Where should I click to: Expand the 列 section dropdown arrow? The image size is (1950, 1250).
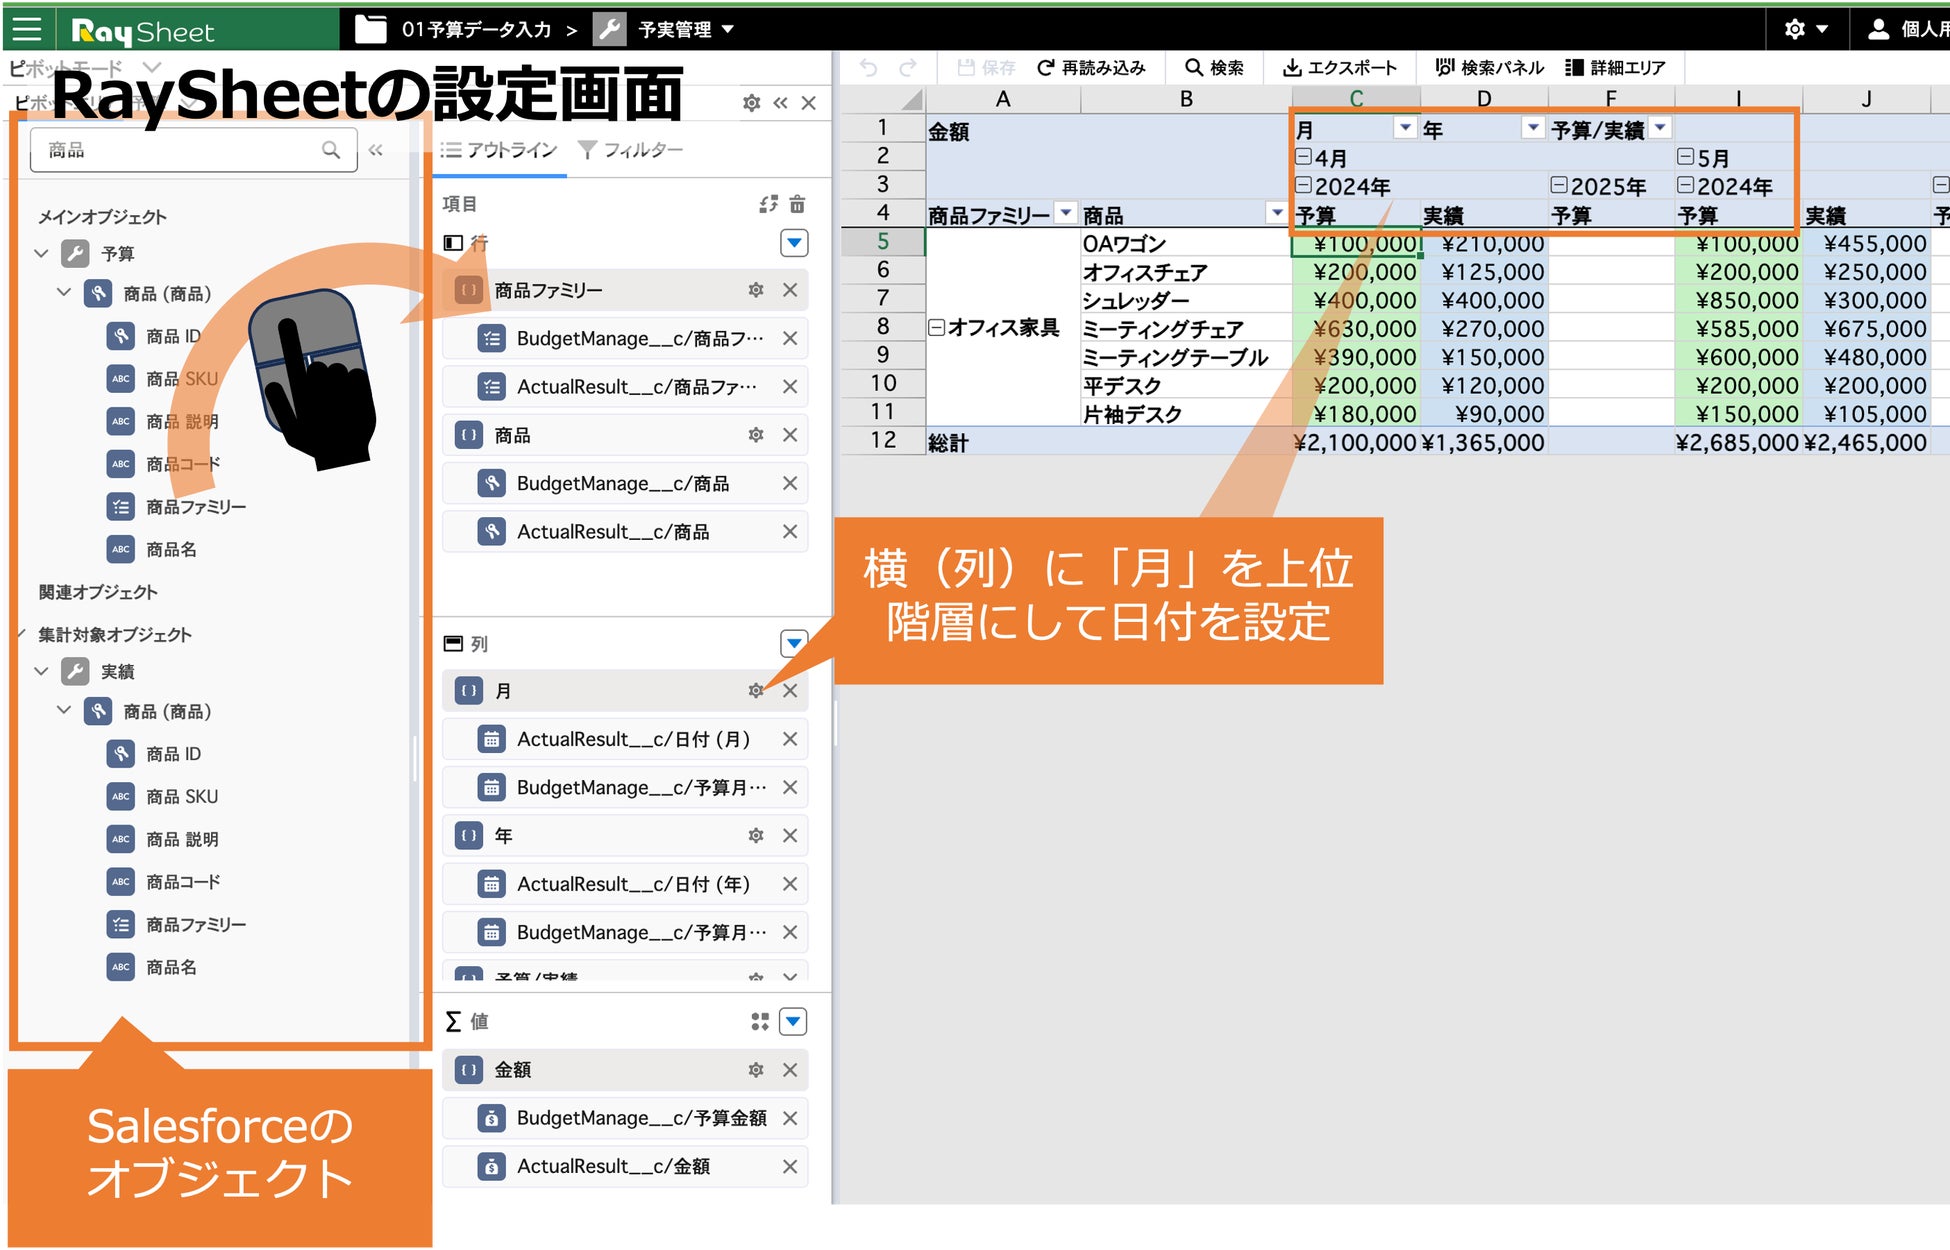[x=794, y=643]
